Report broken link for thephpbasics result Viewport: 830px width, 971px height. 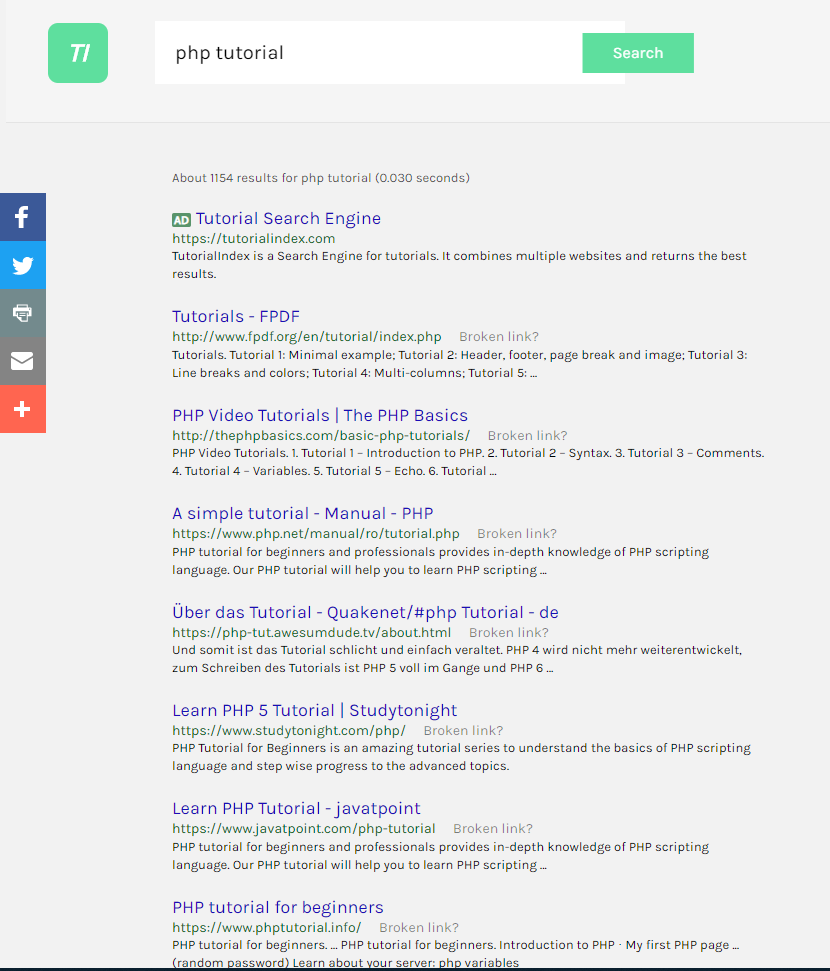click(527, 435)
